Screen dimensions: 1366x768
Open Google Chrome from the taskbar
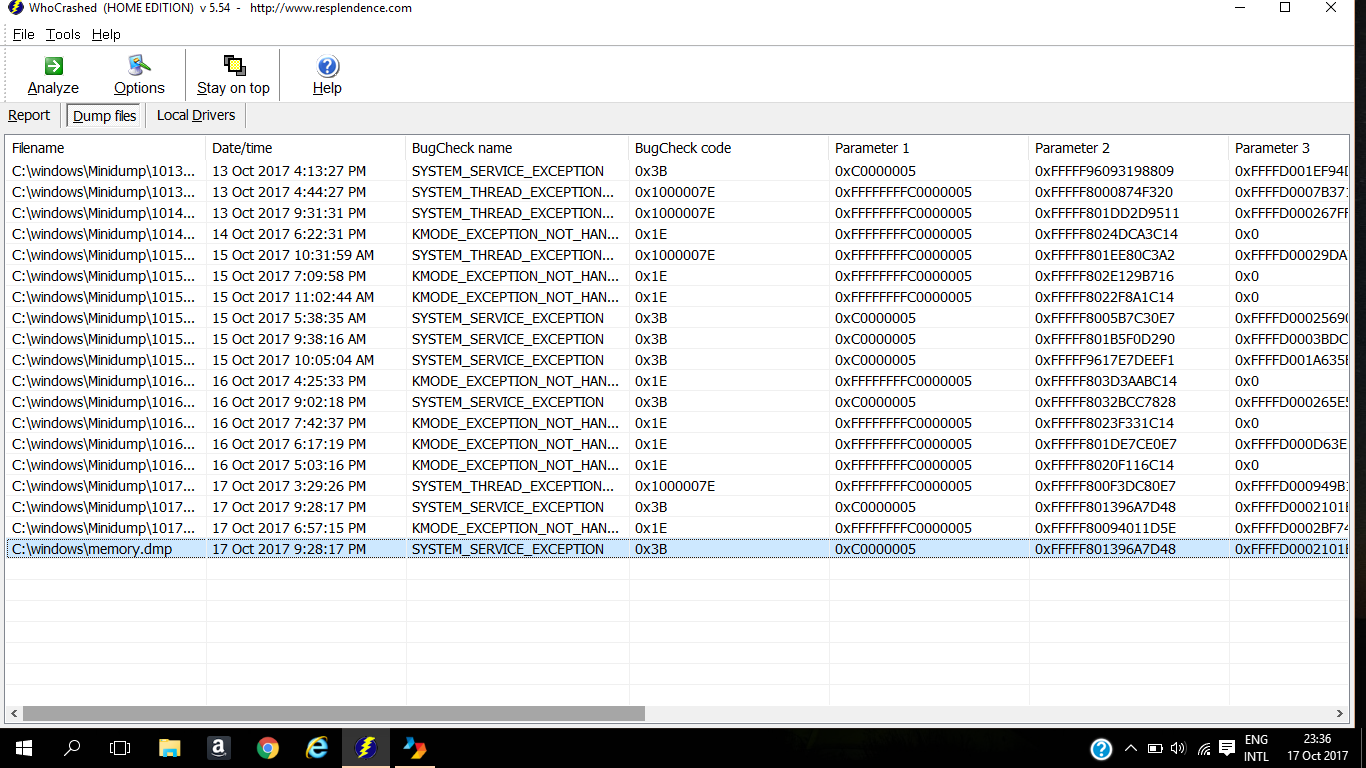click(267, 748)
